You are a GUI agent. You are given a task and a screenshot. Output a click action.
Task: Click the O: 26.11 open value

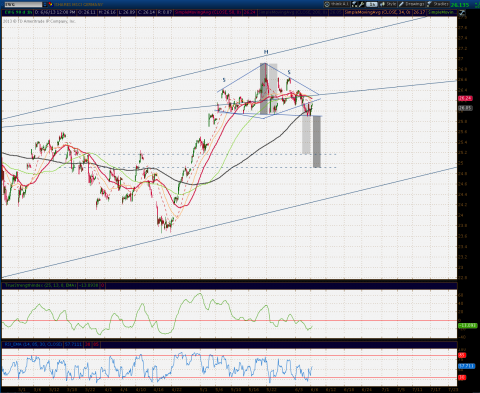[x=87, y=12]
